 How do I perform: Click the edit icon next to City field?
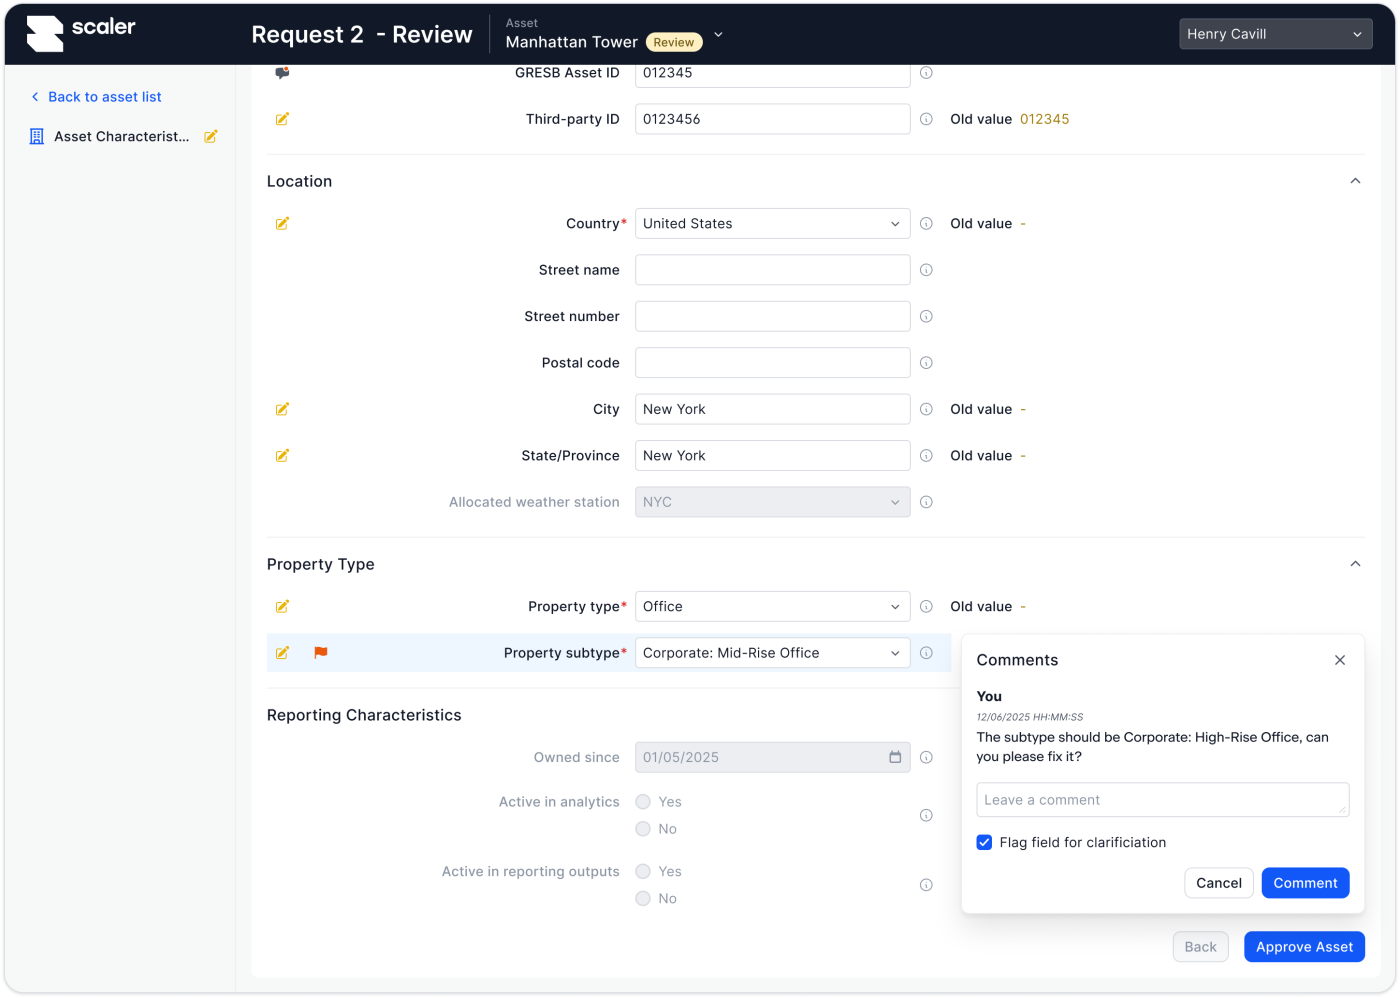pyautogui.click(x=282, y=409)
